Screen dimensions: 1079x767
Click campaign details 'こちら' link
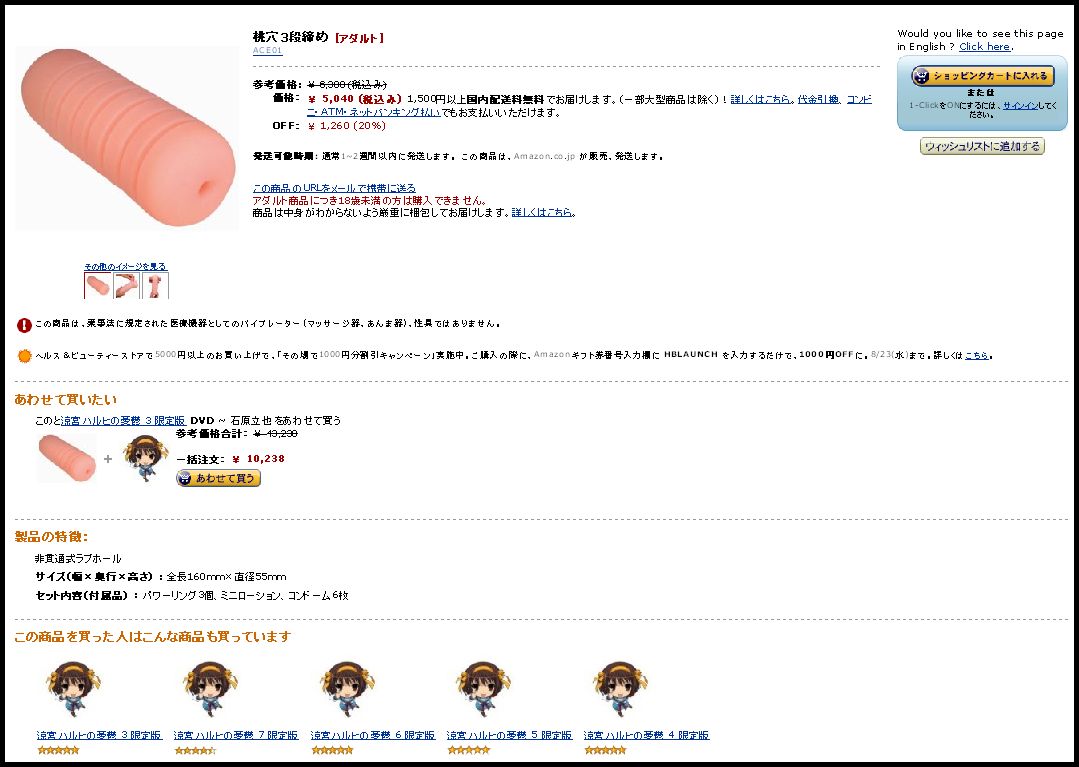click(x=976, y=356)
